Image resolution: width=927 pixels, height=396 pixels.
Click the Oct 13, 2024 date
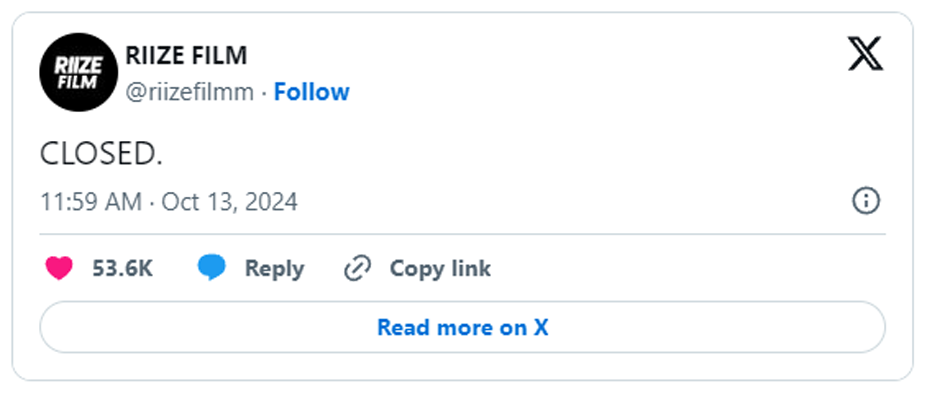pos(230,202)
